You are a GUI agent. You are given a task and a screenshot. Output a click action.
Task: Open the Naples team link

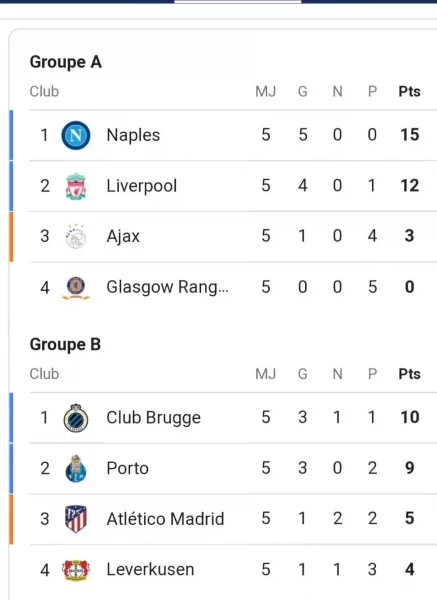pyautogui.click(x=133, y=135)
